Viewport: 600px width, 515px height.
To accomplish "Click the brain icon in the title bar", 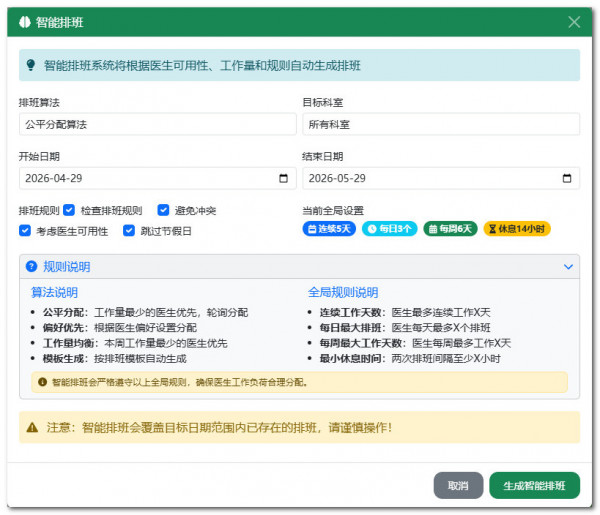I will 25,22.
